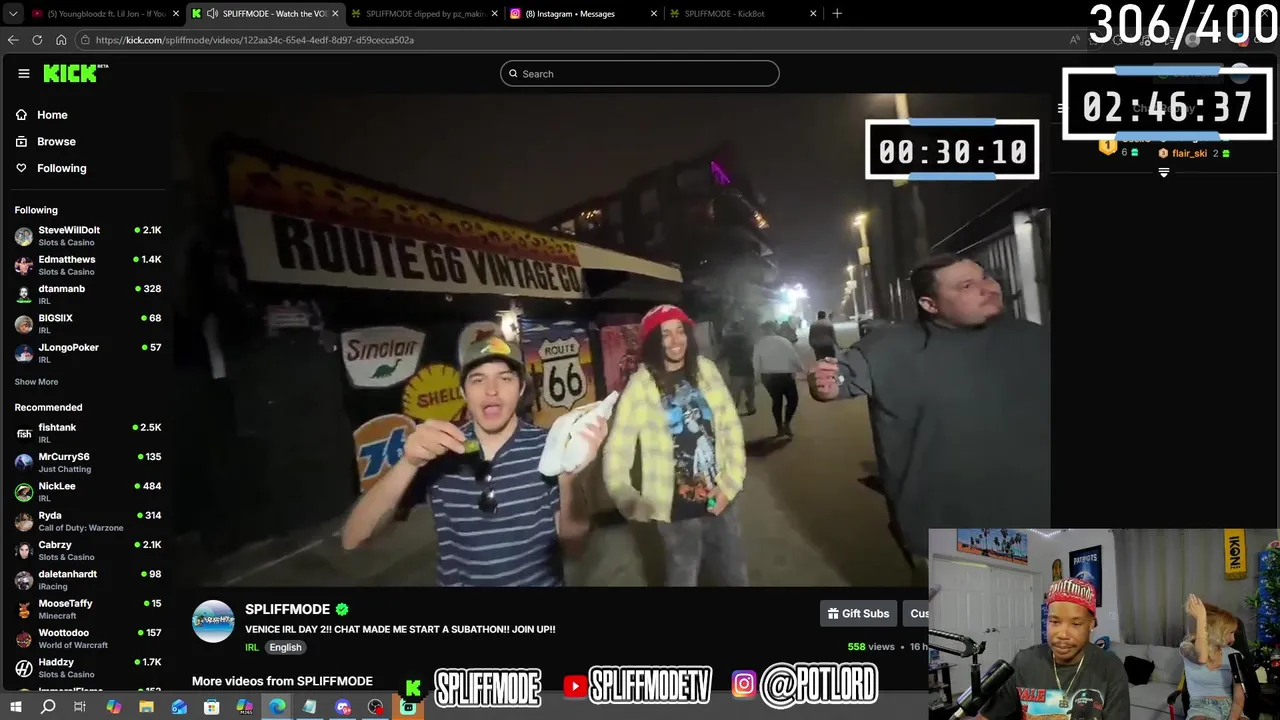This screenshot has height=720, width=1280.
Task: Click browser back arrow
Action: (x=13, y=40)
